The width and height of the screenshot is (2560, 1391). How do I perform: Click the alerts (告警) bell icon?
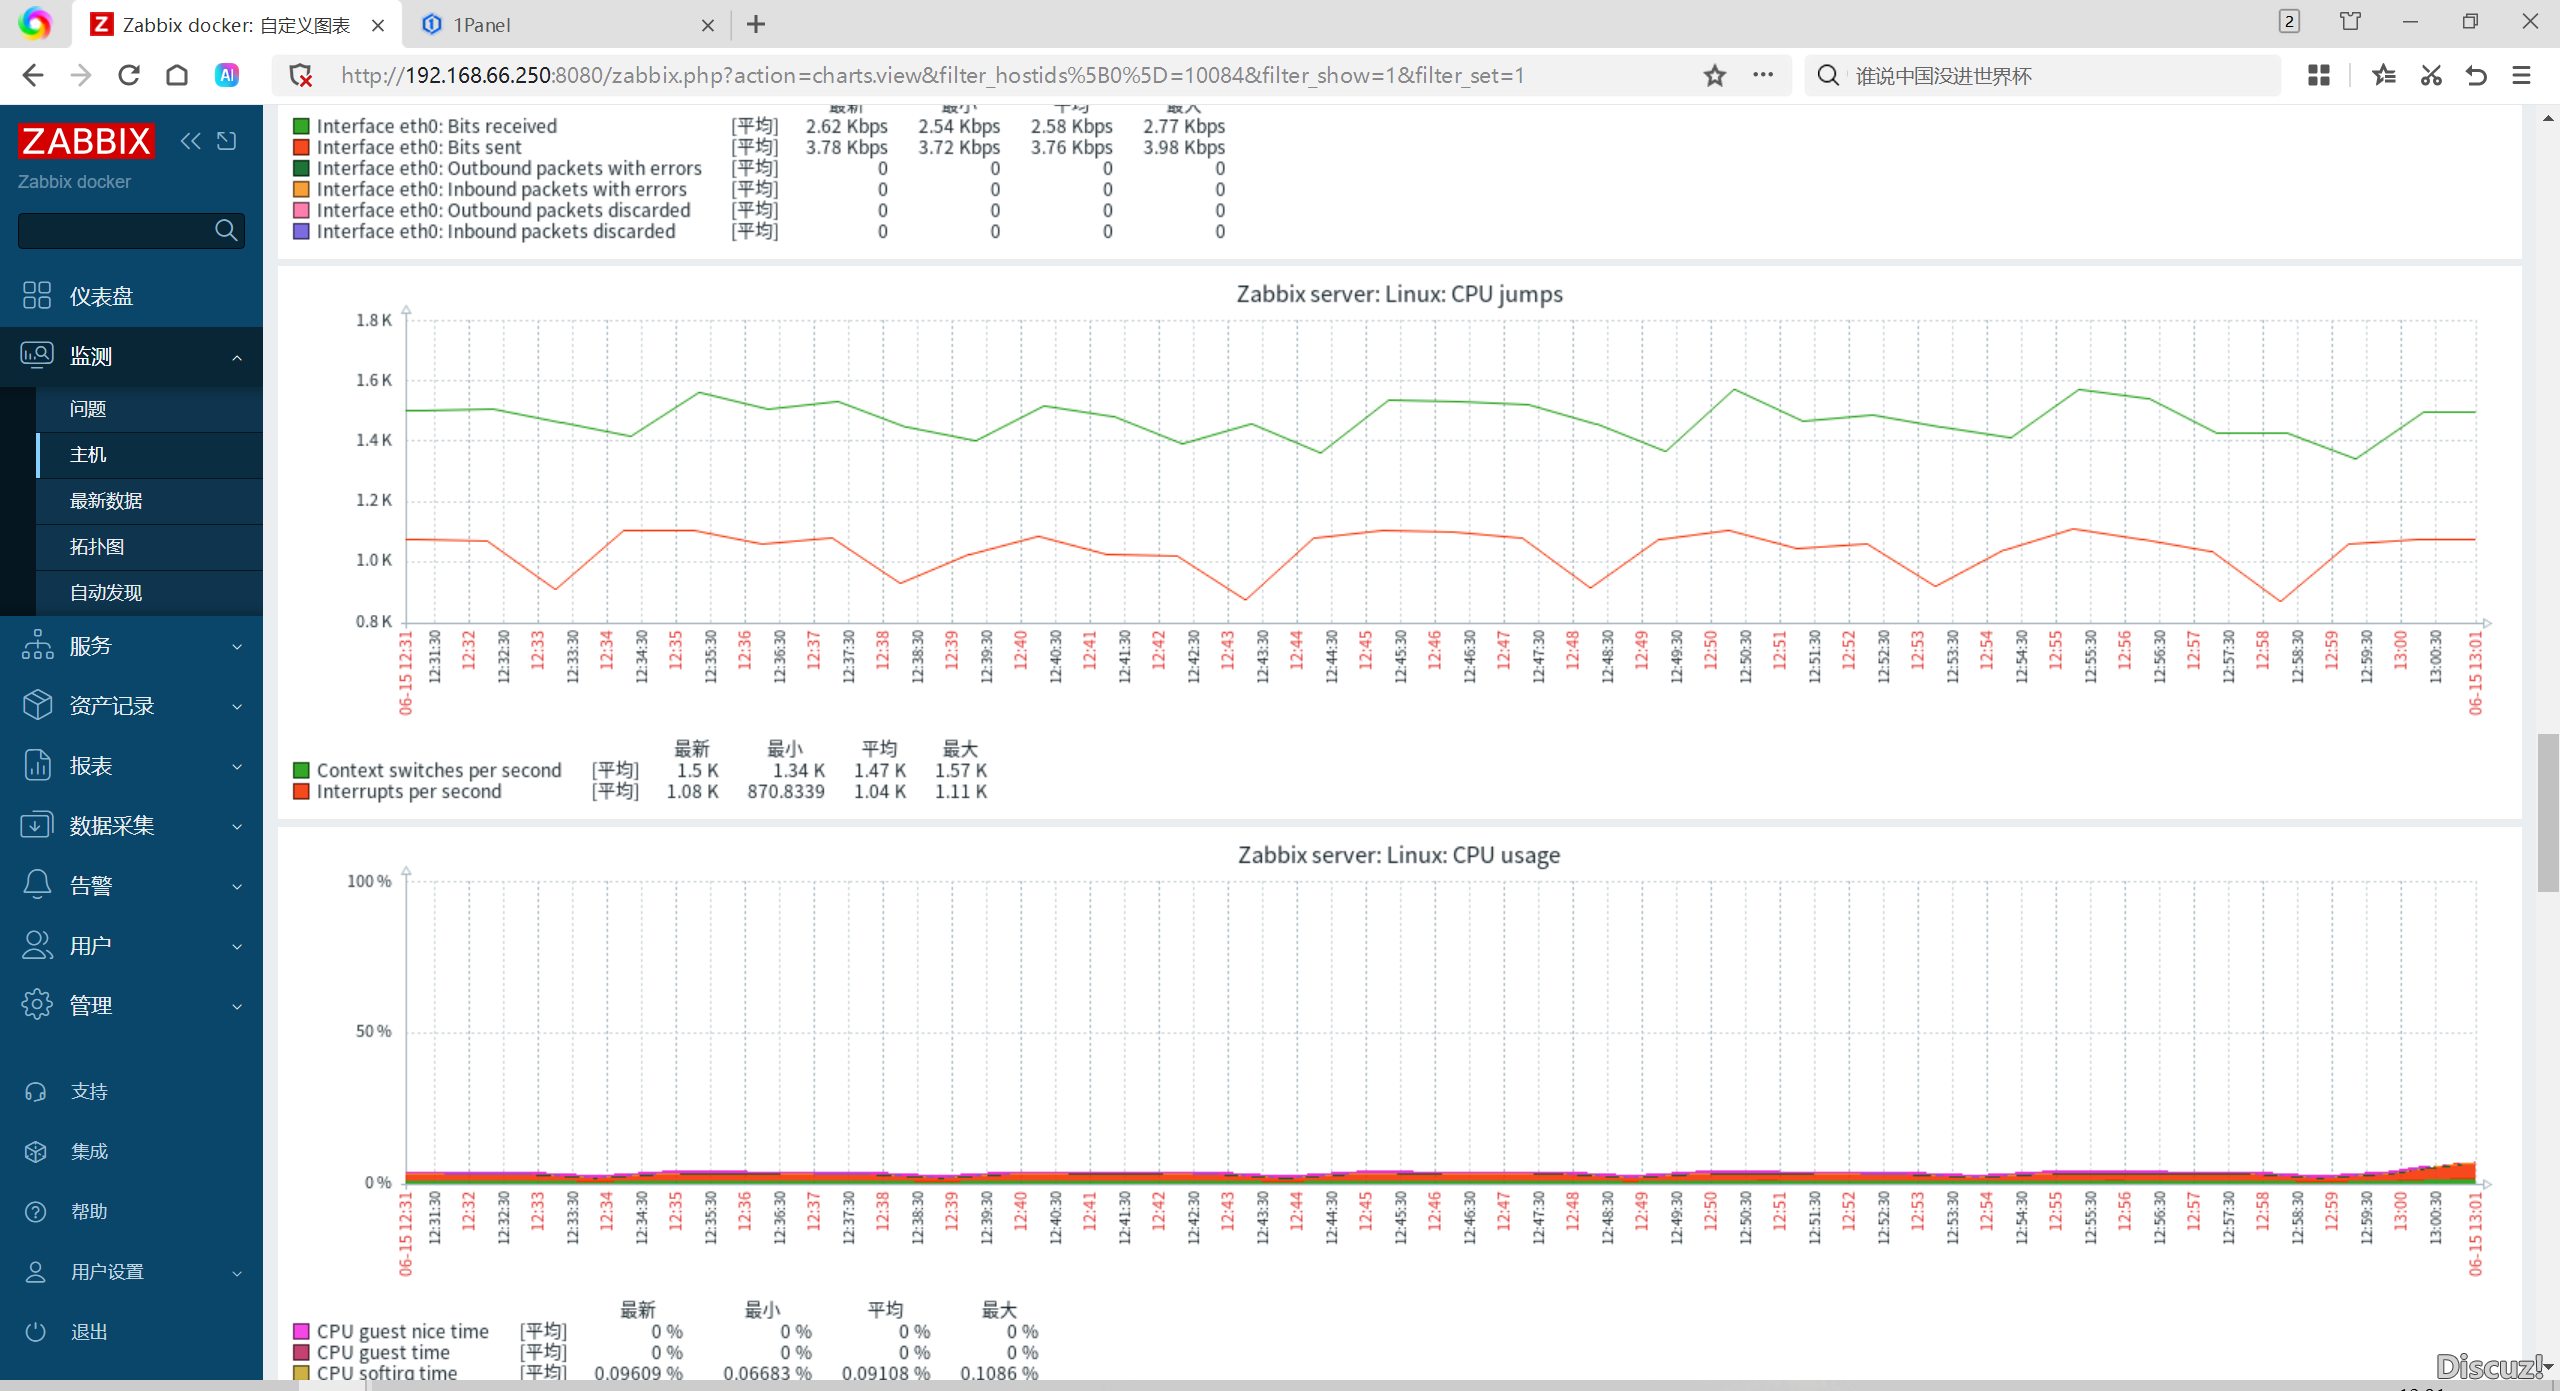(x=37, y=885)
